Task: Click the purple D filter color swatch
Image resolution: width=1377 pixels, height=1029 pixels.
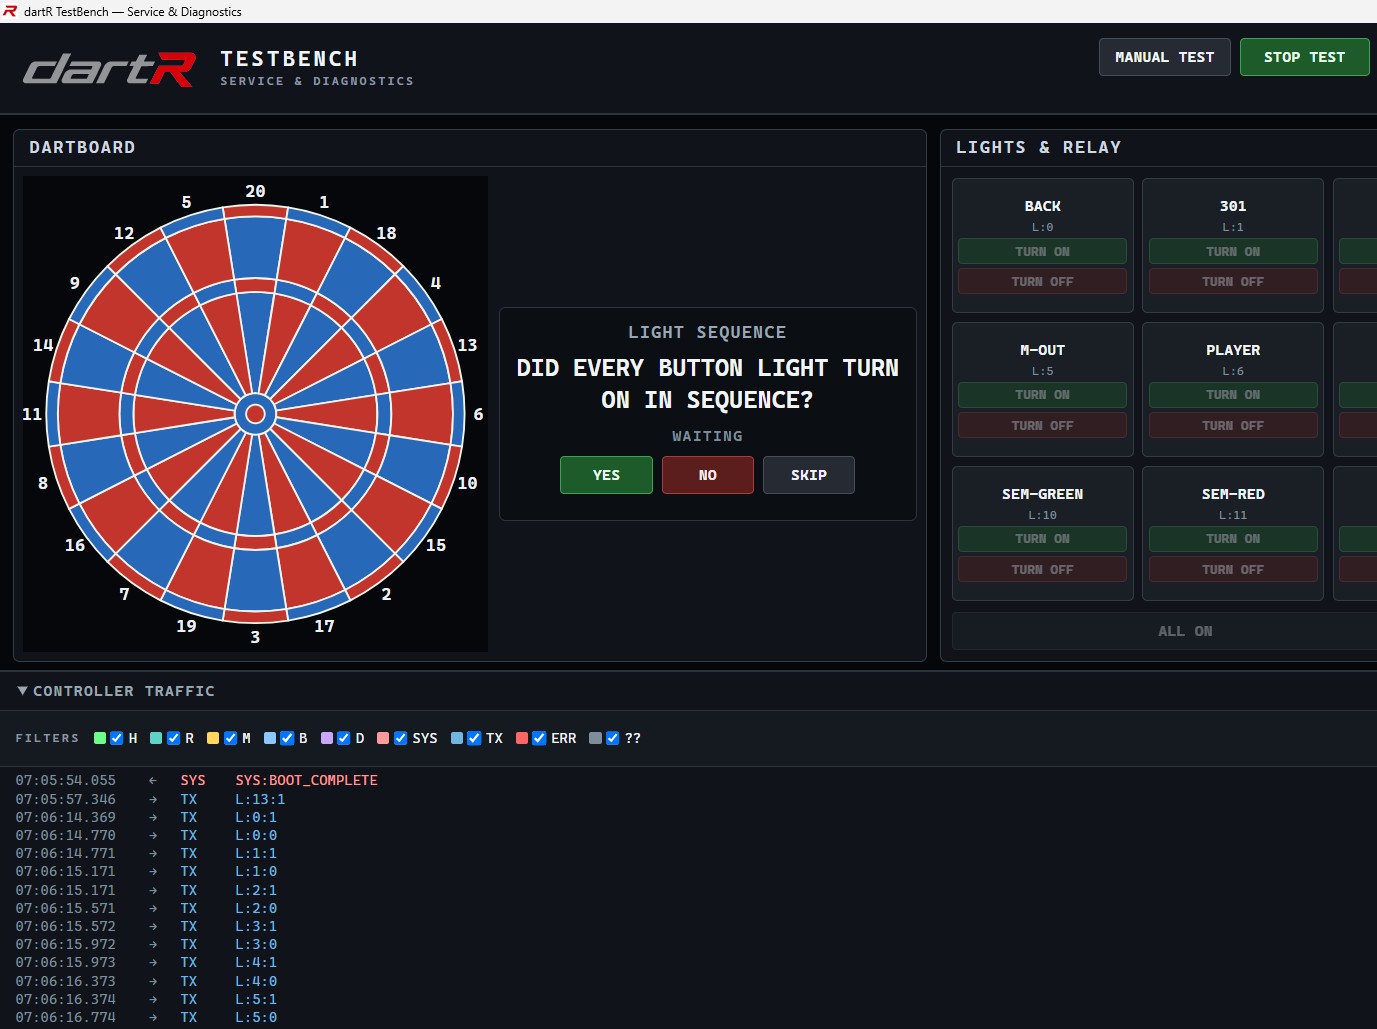Action: [327, 738]
